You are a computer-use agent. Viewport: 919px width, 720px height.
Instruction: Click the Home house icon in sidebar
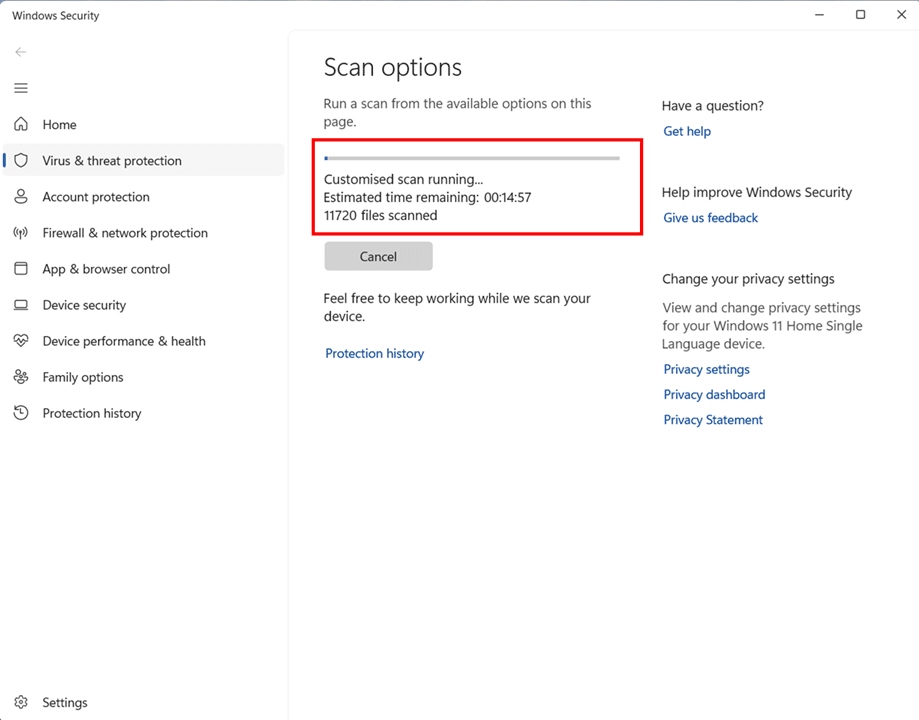(21, 125)
